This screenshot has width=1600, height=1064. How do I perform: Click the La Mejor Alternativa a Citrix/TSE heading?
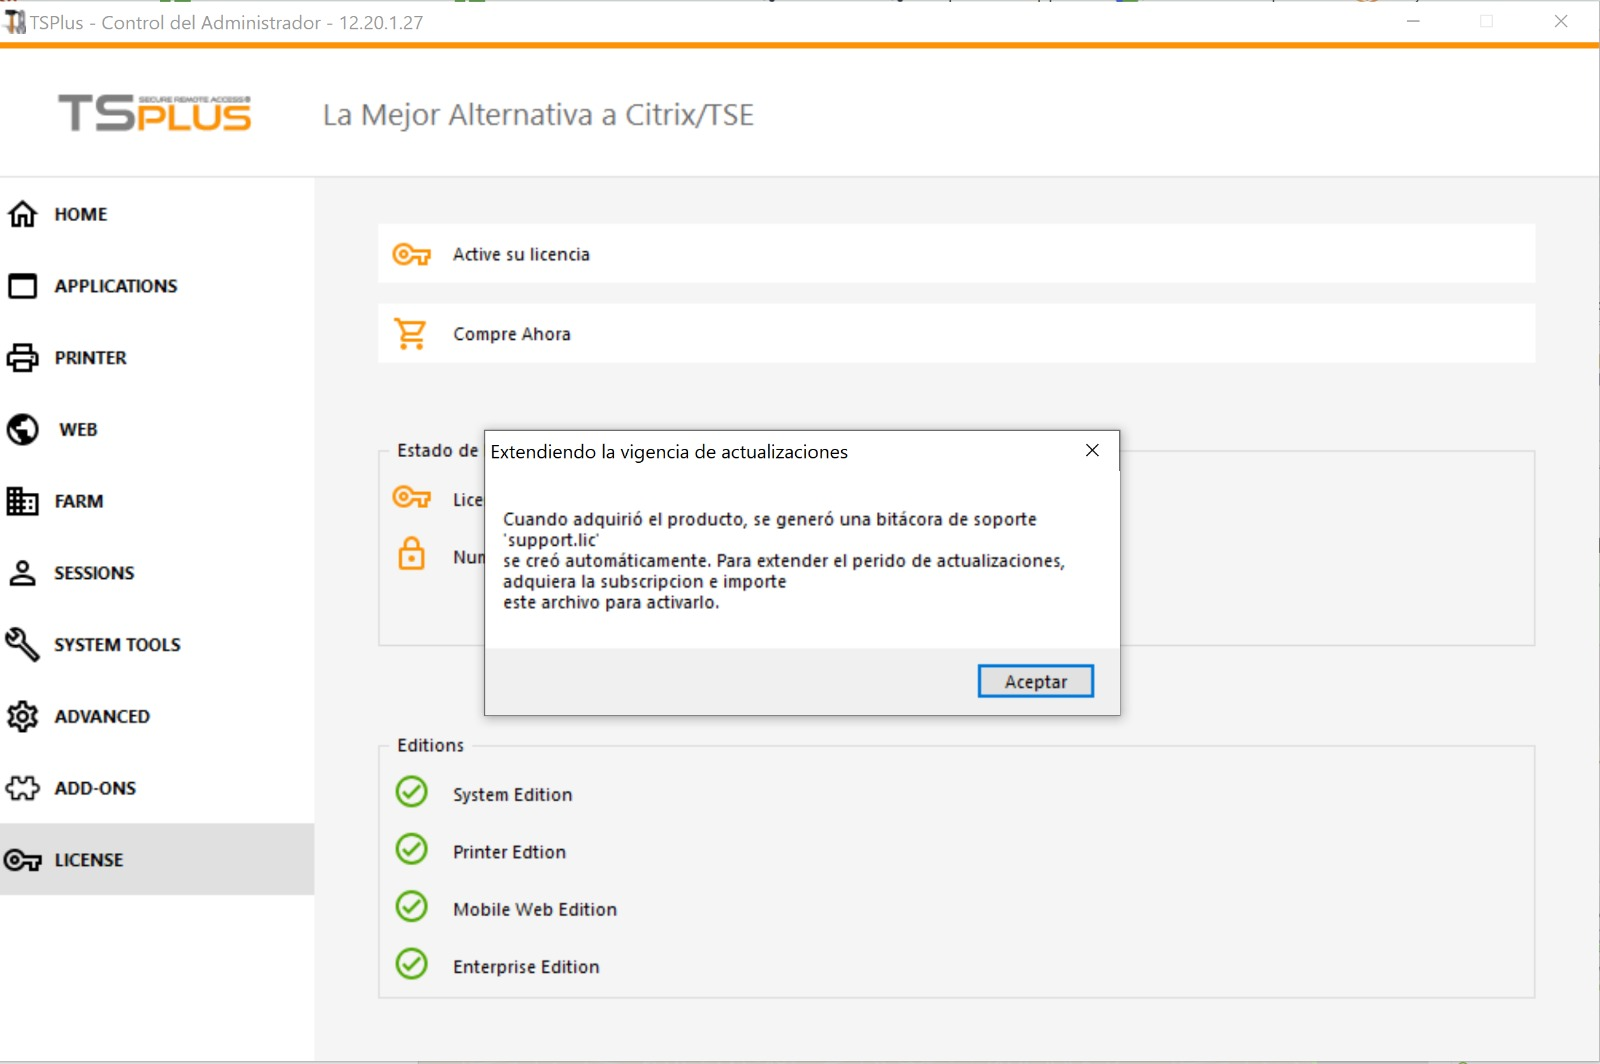(x=538, y=115)
